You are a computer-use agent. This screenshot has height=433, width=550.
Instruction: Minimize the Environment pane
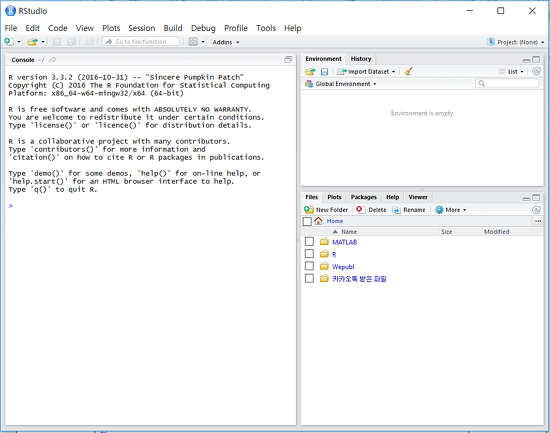point(526,60)
